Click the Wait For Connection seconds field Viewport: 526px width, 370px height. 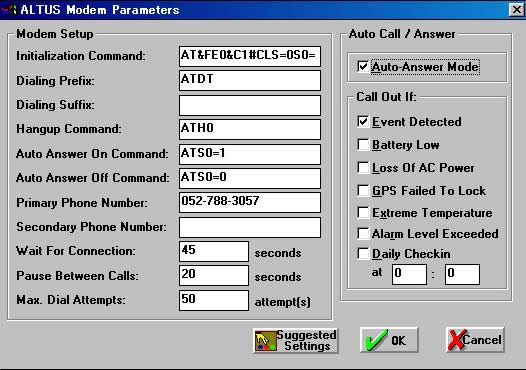point(214,251)
